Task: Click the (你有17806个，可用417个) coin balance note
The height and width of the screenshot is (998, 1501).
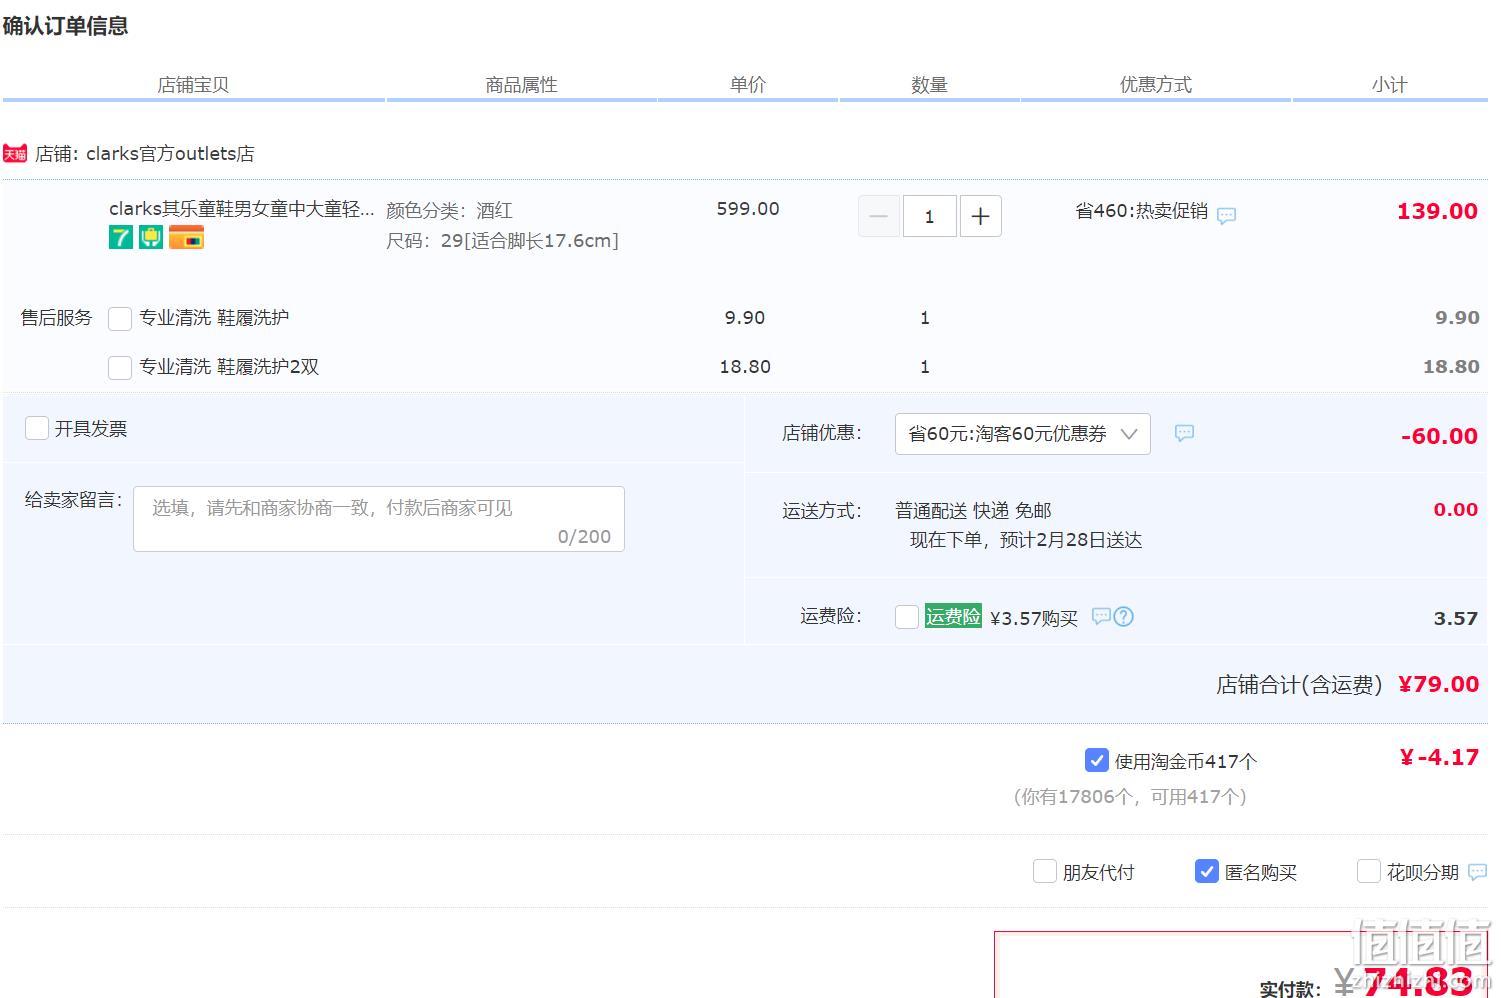Action: click(x=1130, y=797)
